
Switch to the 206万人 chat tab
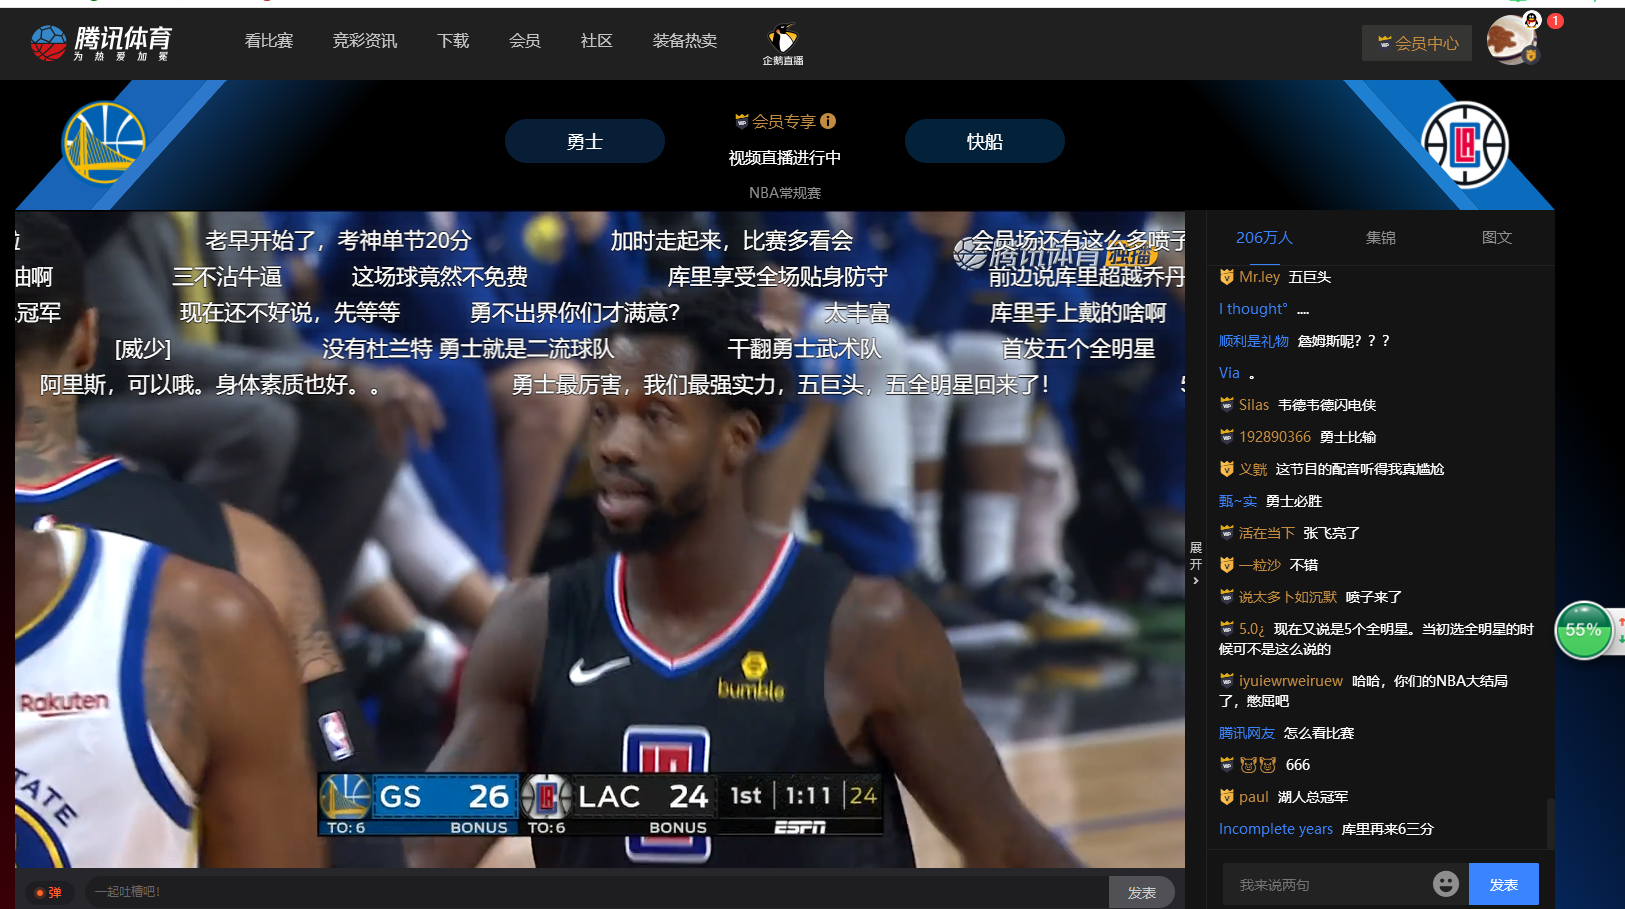coord(1264,238)
